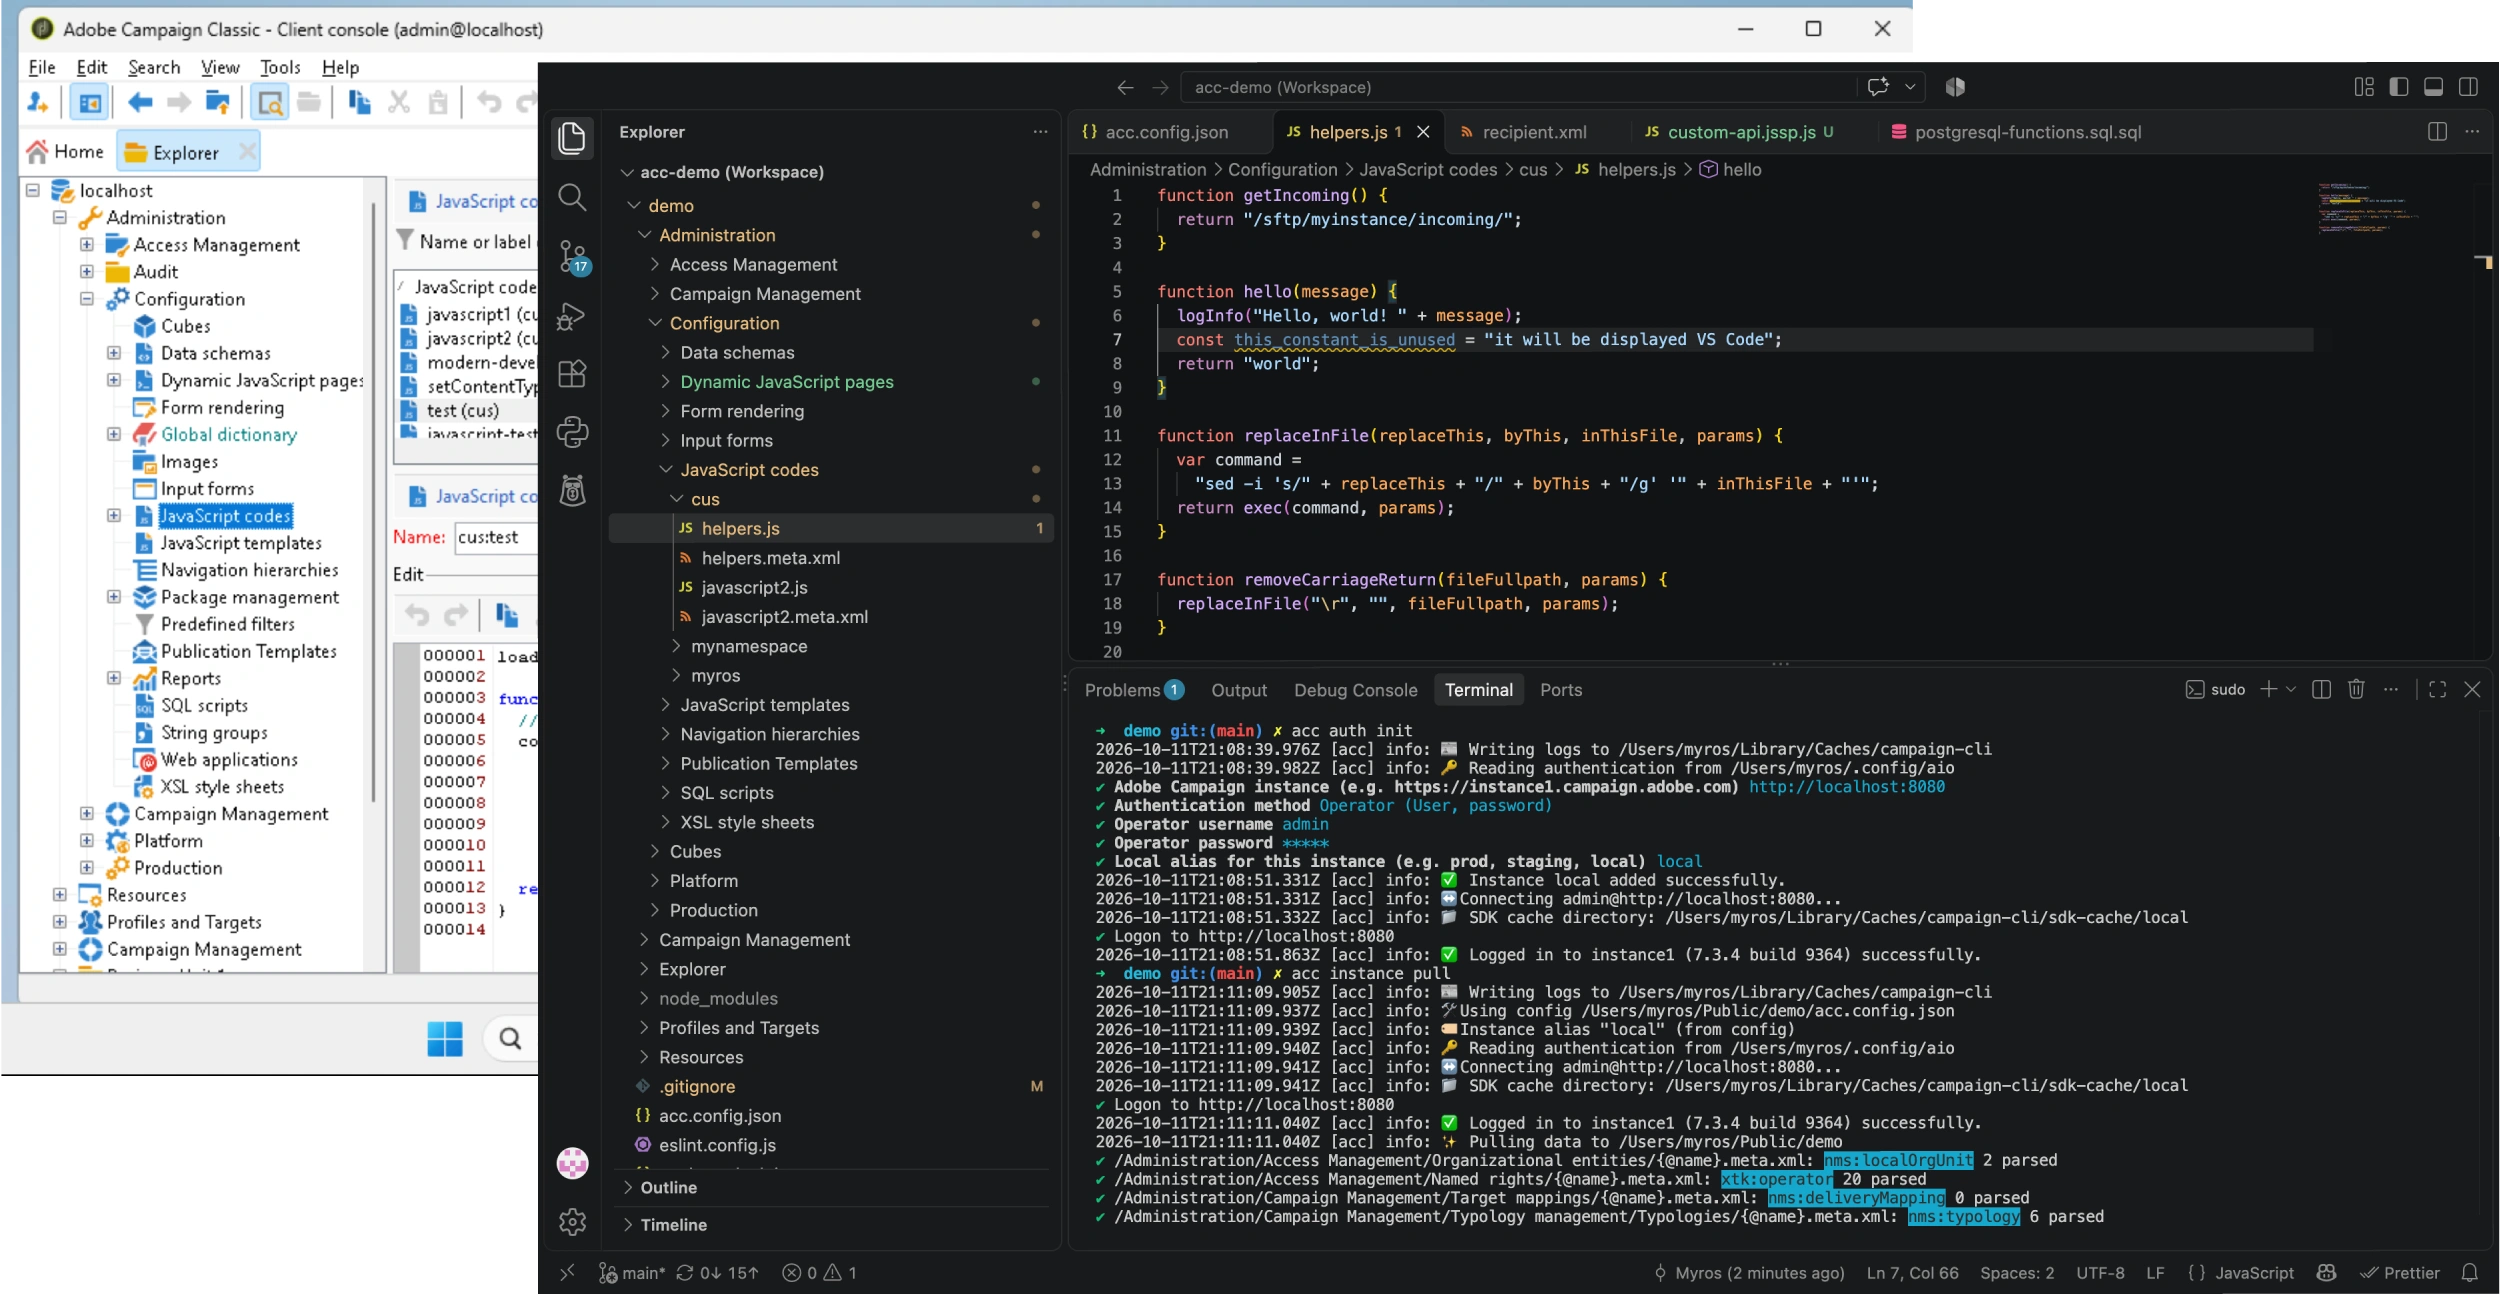2500x1294 pixels.
Task: Click the Ln 7, Col 66 indicator
Action: (1912, 1272)
